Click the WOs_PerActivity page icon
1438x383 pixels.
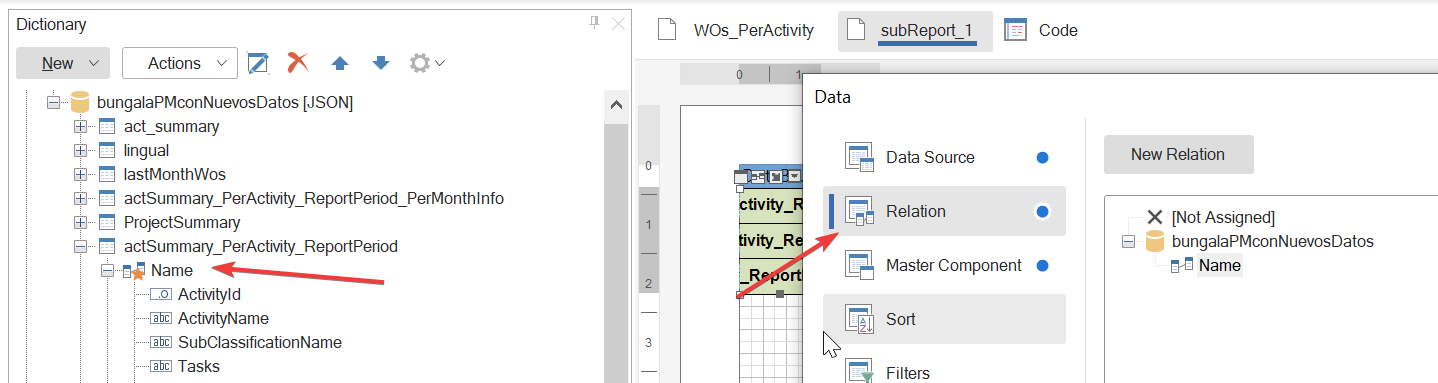point(667,30)
